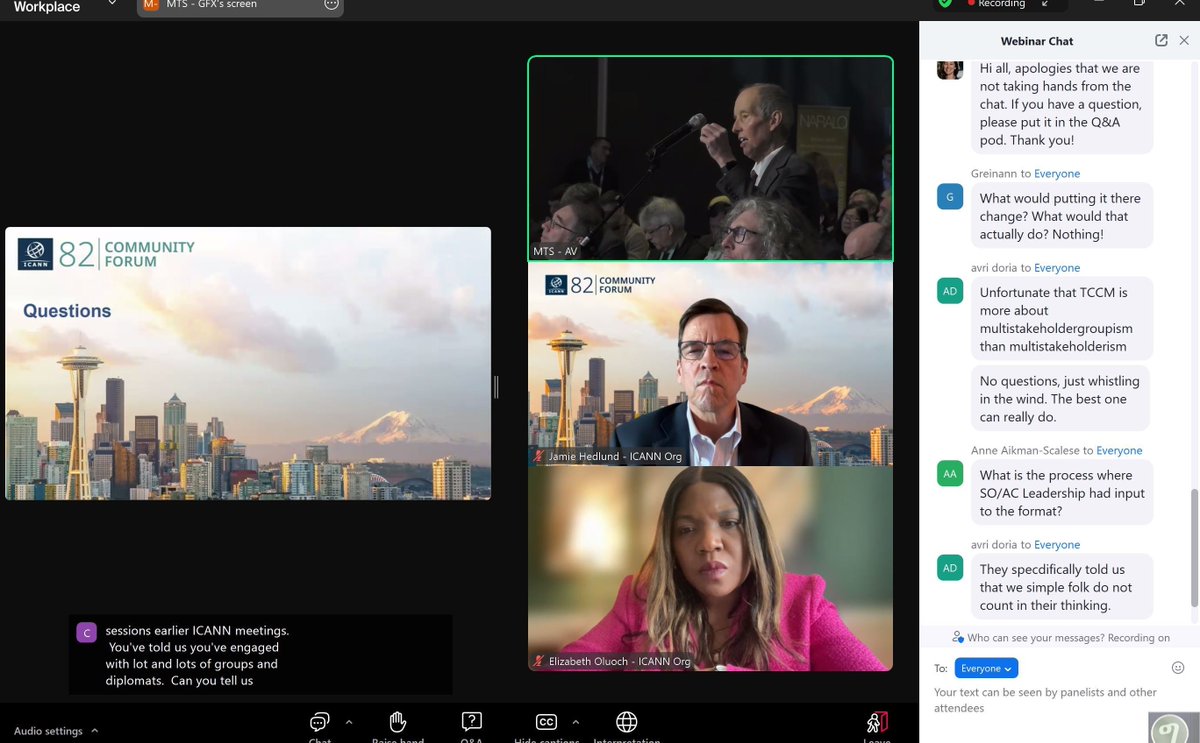Click the captions speaker C avatar
Viewport: 1200px width, 743px height.
[87, 632]
